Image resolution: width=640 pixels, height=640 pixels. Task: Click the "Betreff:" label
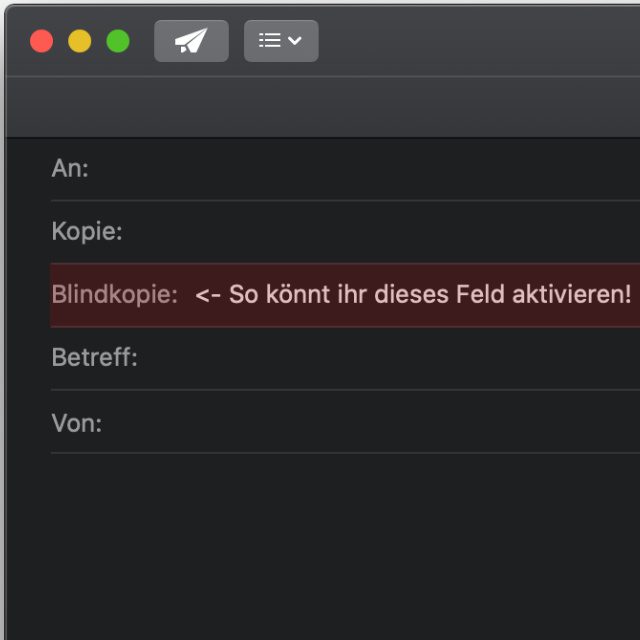point(94,358)
